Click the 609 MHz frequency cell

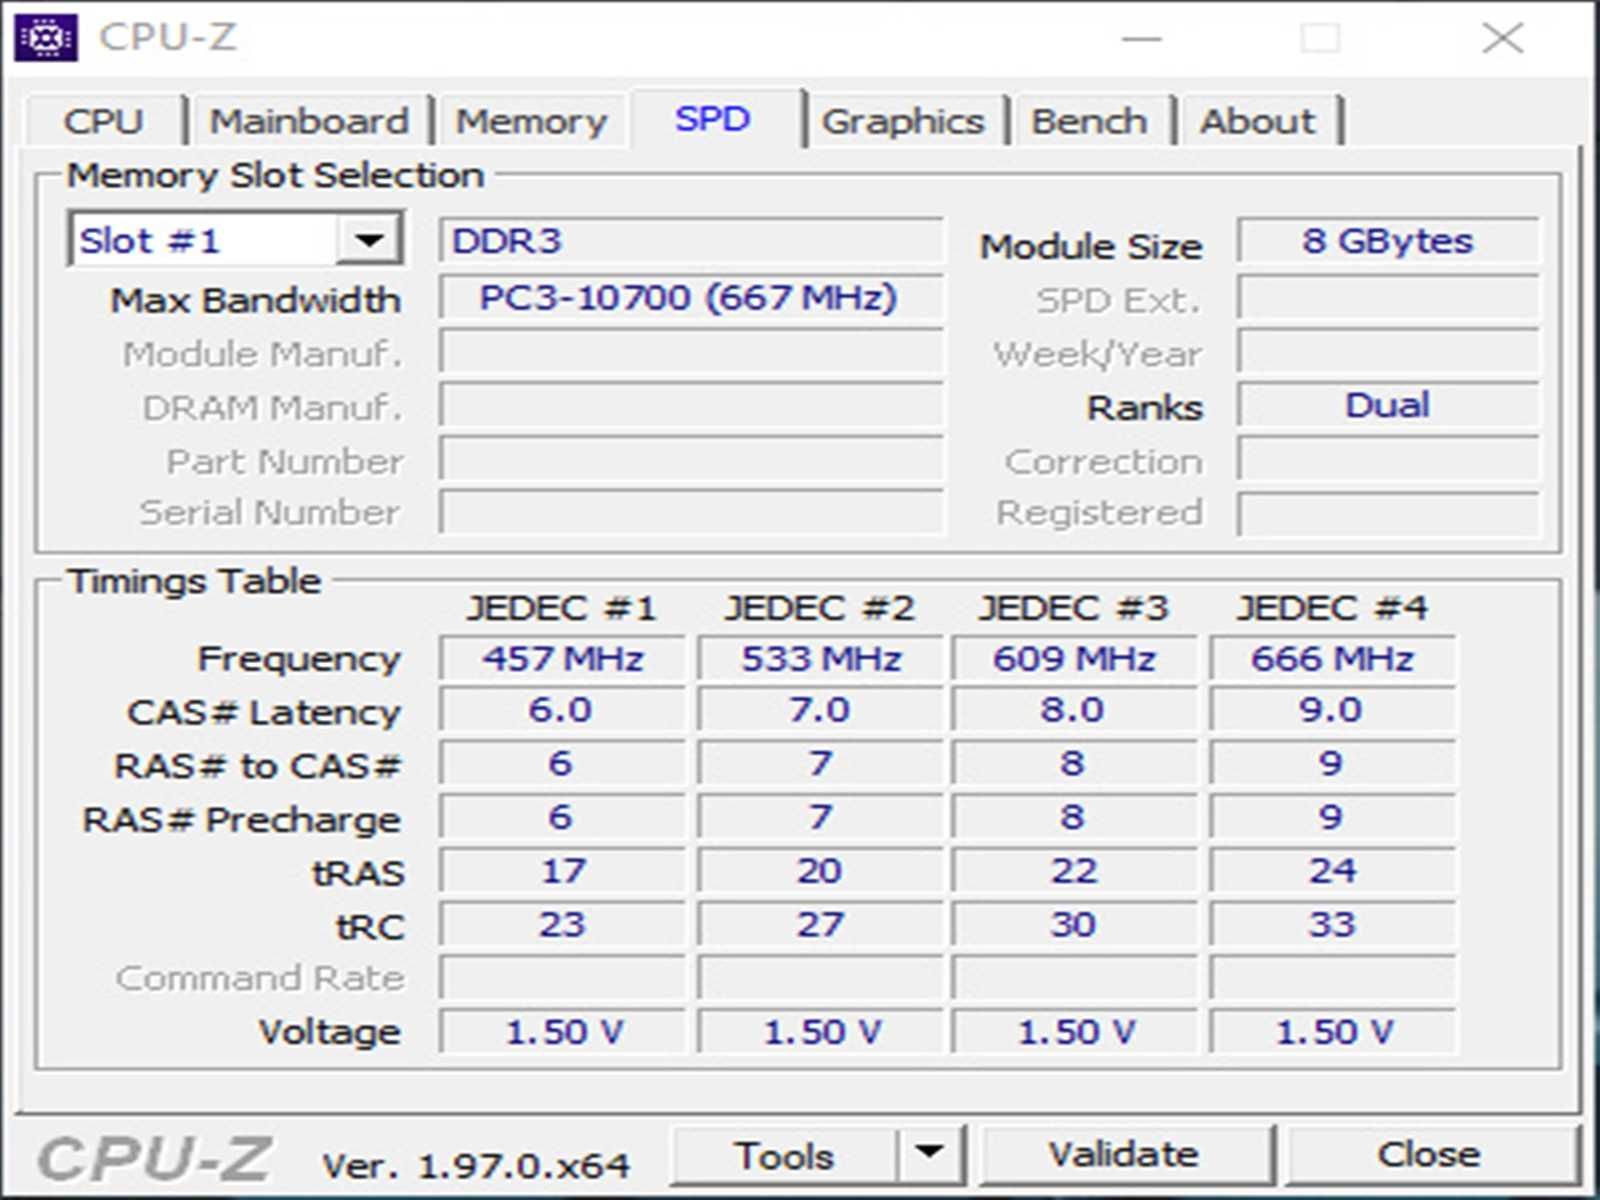click(x=1074, y=658)
